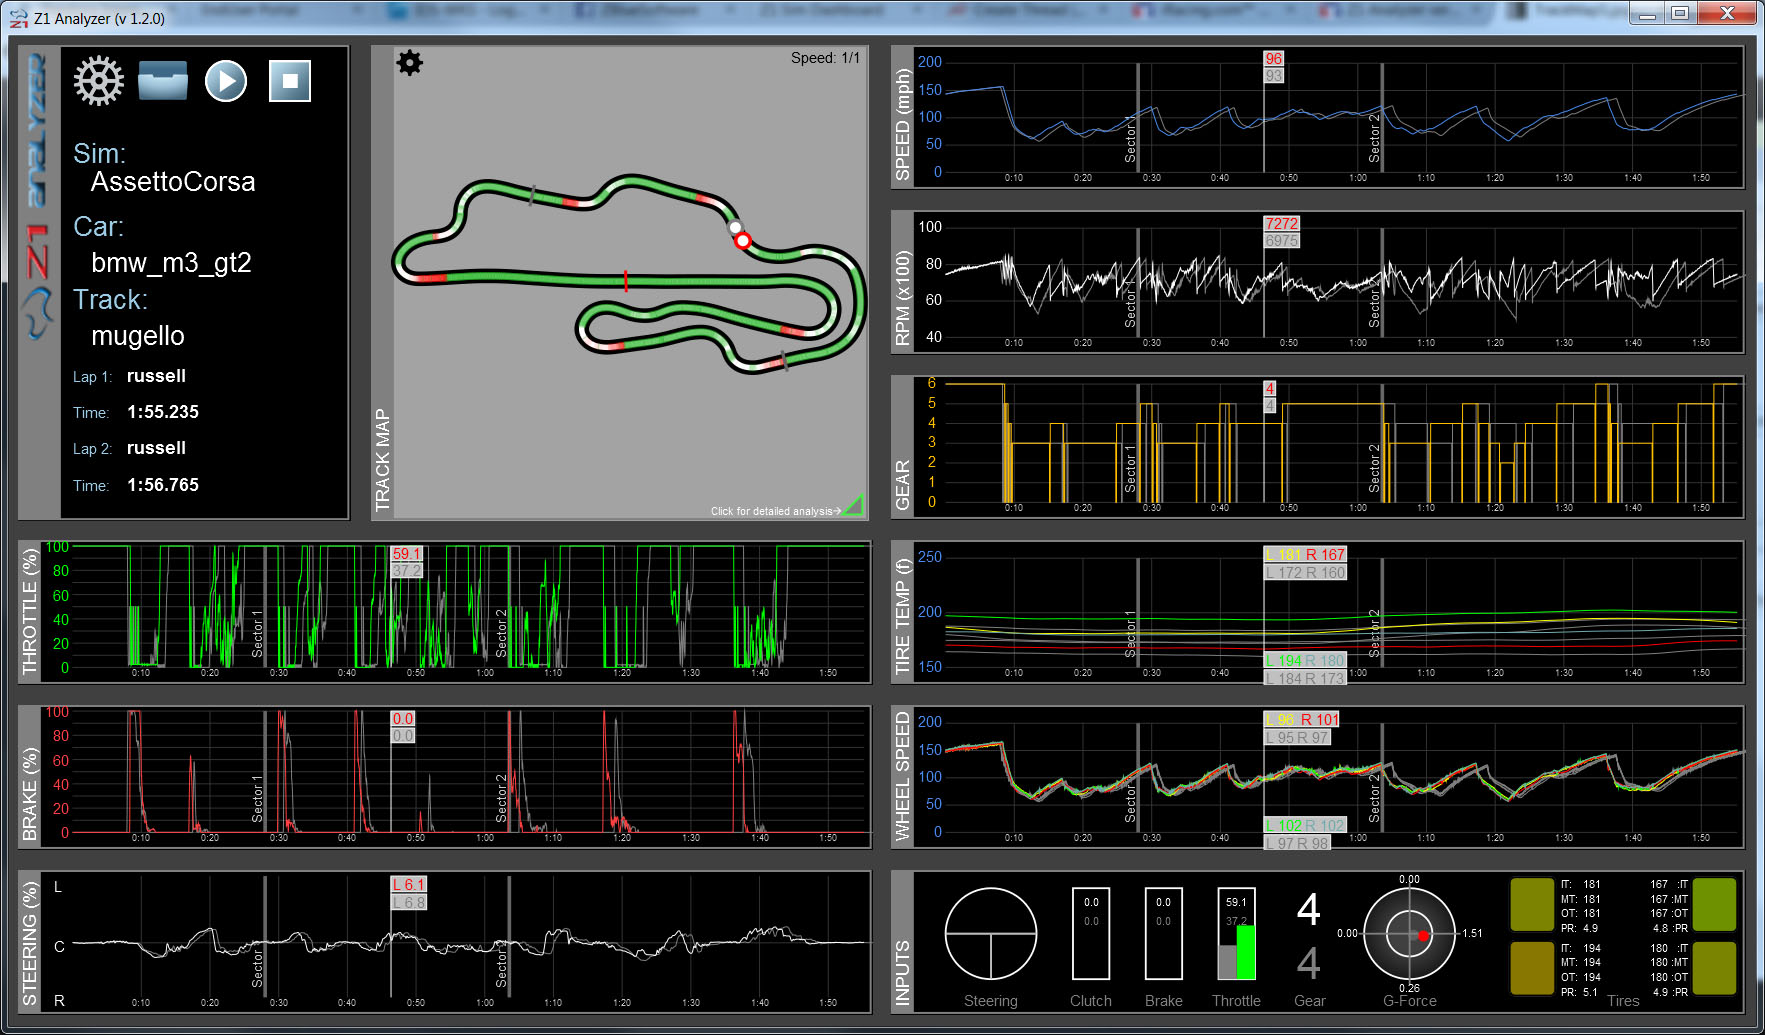
Task: Click the sim name AssettoCorsa
Action: 173,182
